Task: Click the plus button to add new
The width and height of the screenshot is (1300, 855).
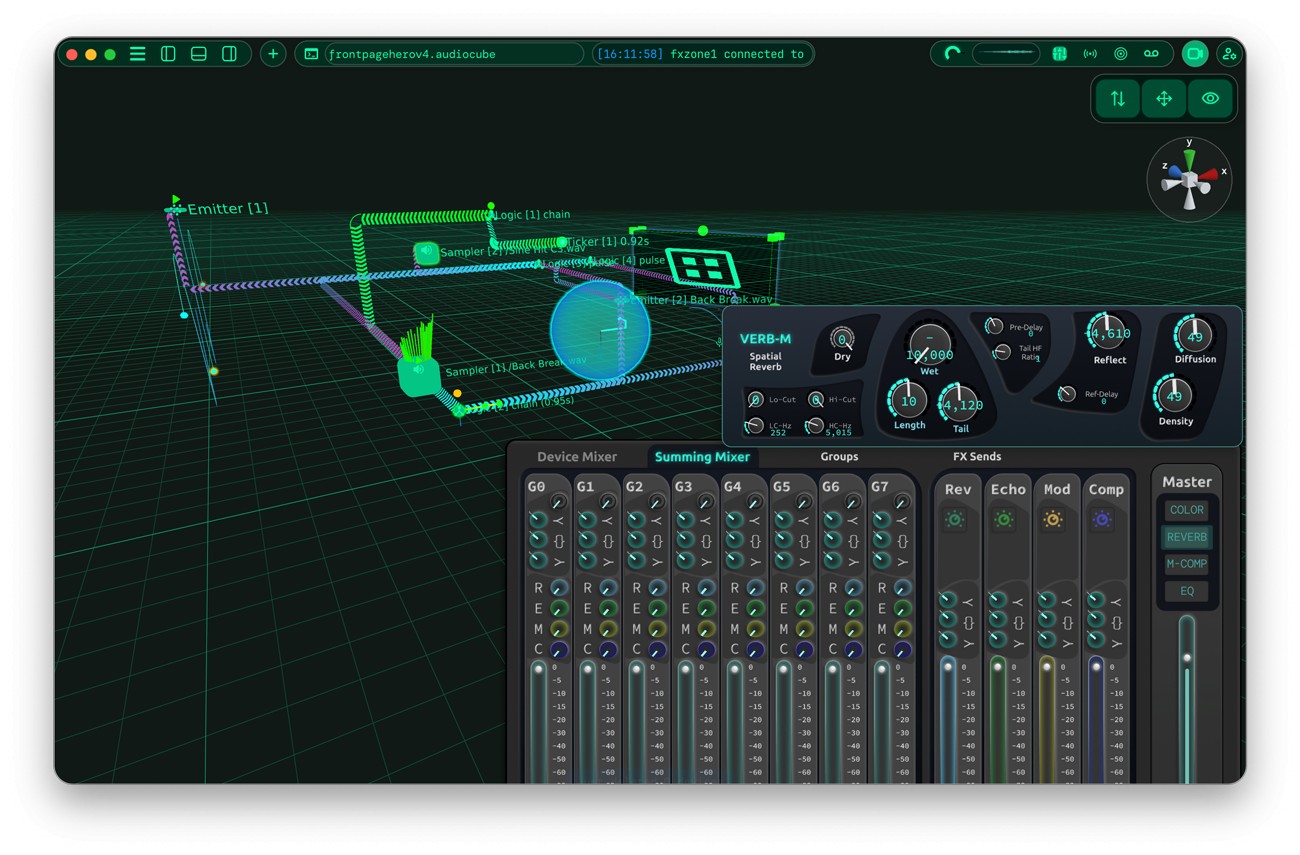Action: [273, 54]
